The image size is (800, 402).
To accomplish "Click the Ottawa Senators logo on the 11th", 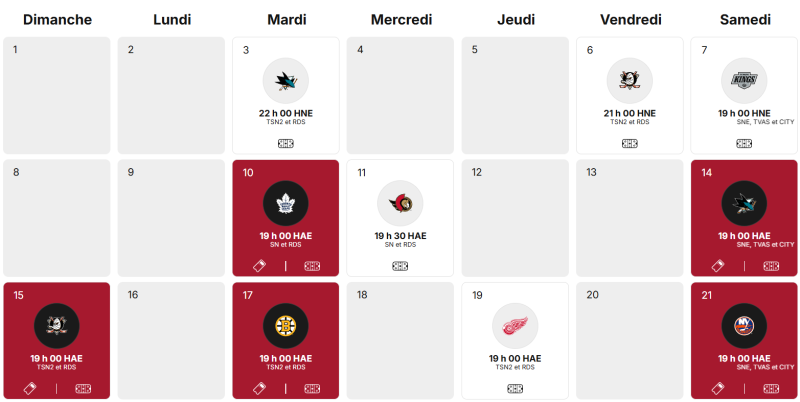I will (400, 203).
